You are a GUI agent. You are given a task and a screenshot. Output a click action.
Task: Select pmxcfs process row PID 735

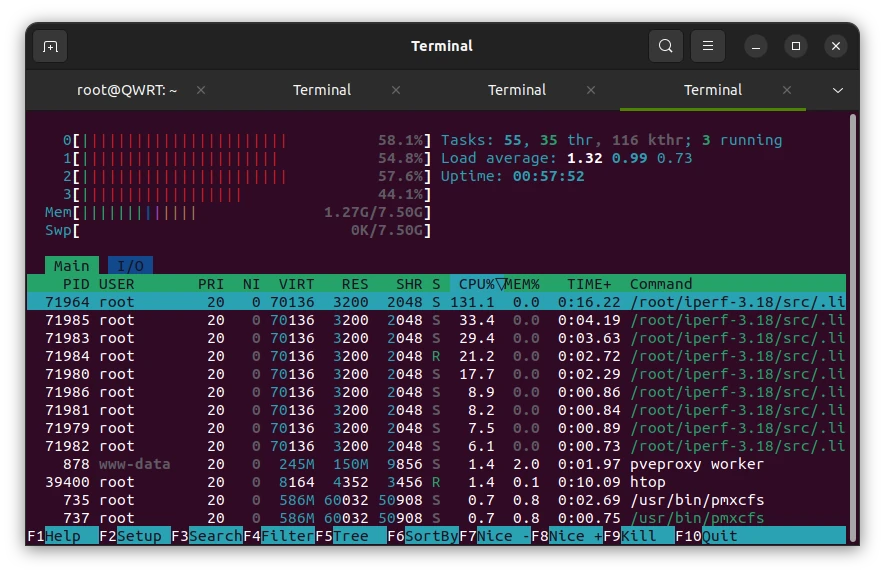[436, 501]
